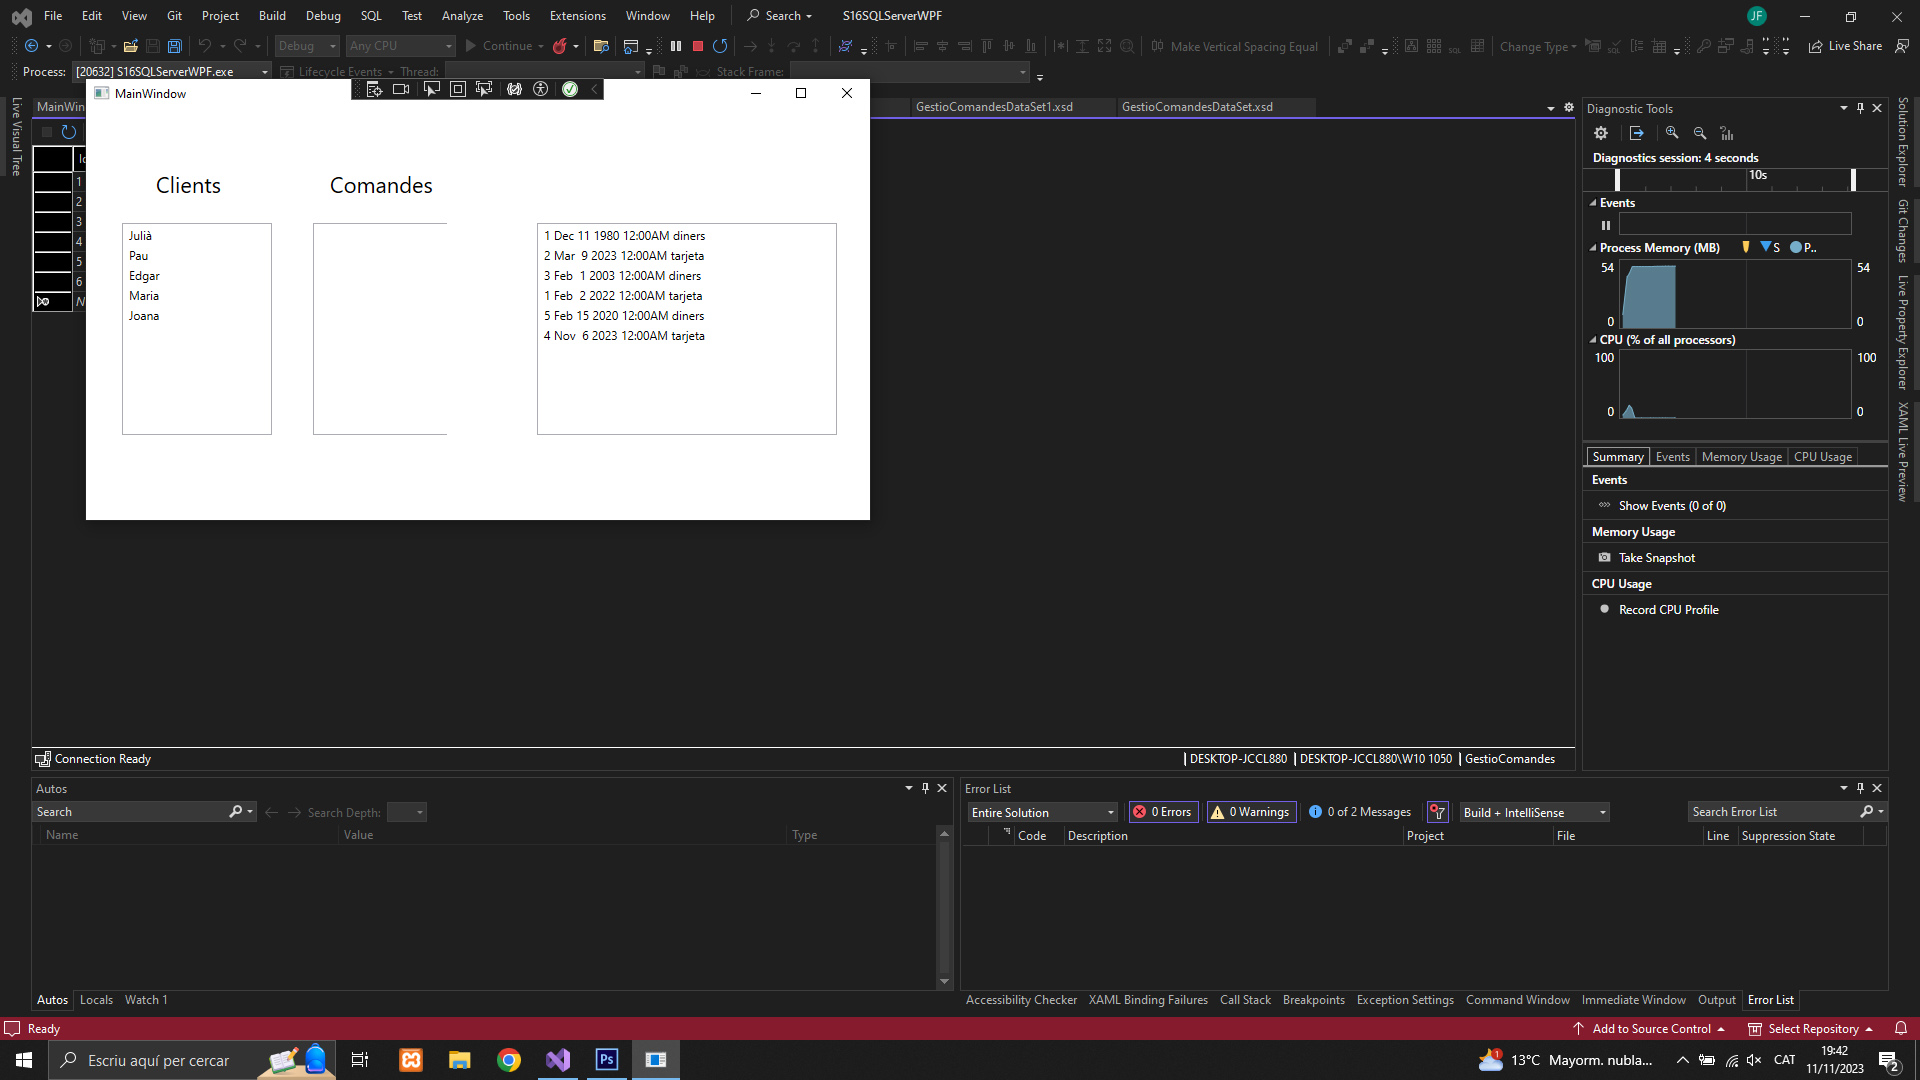The height and width of the screenshot is (1080, 1920).
Task: Toggle the 0 Errors filter
Action: pyautogui.click(x=1164, y=812)
